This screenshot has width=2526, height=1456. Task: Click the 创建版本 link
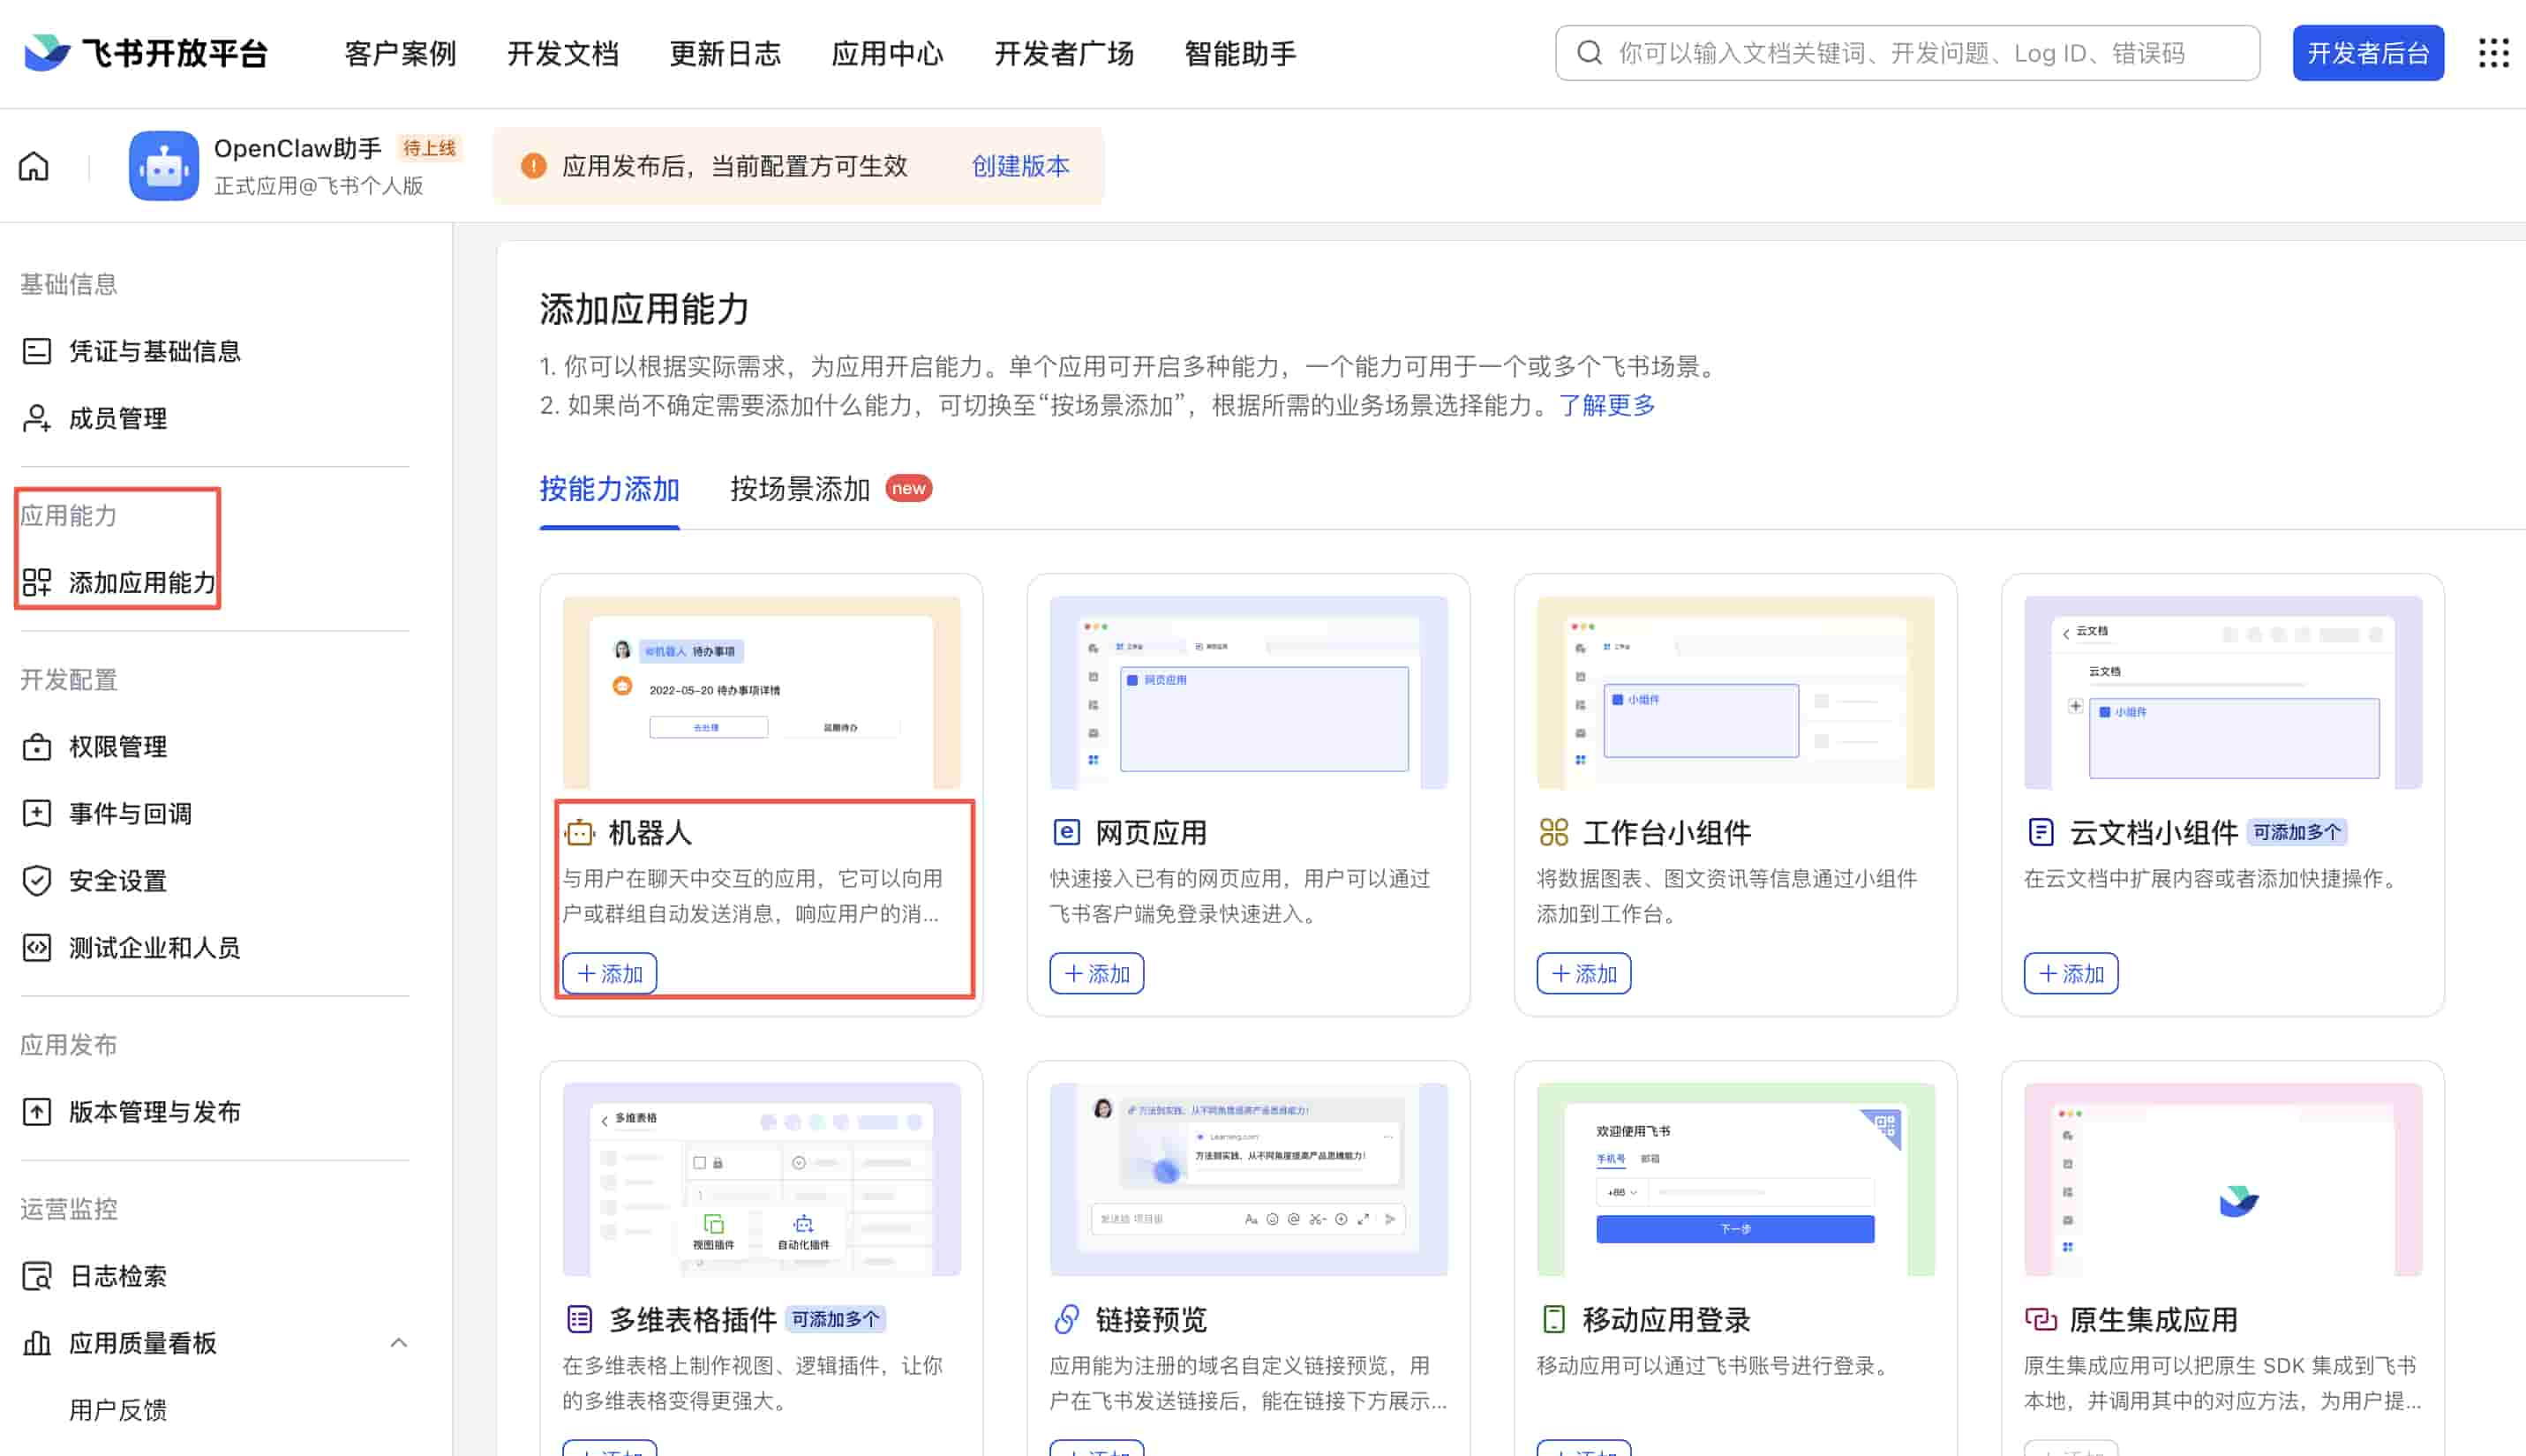(x=1020, y=166)
